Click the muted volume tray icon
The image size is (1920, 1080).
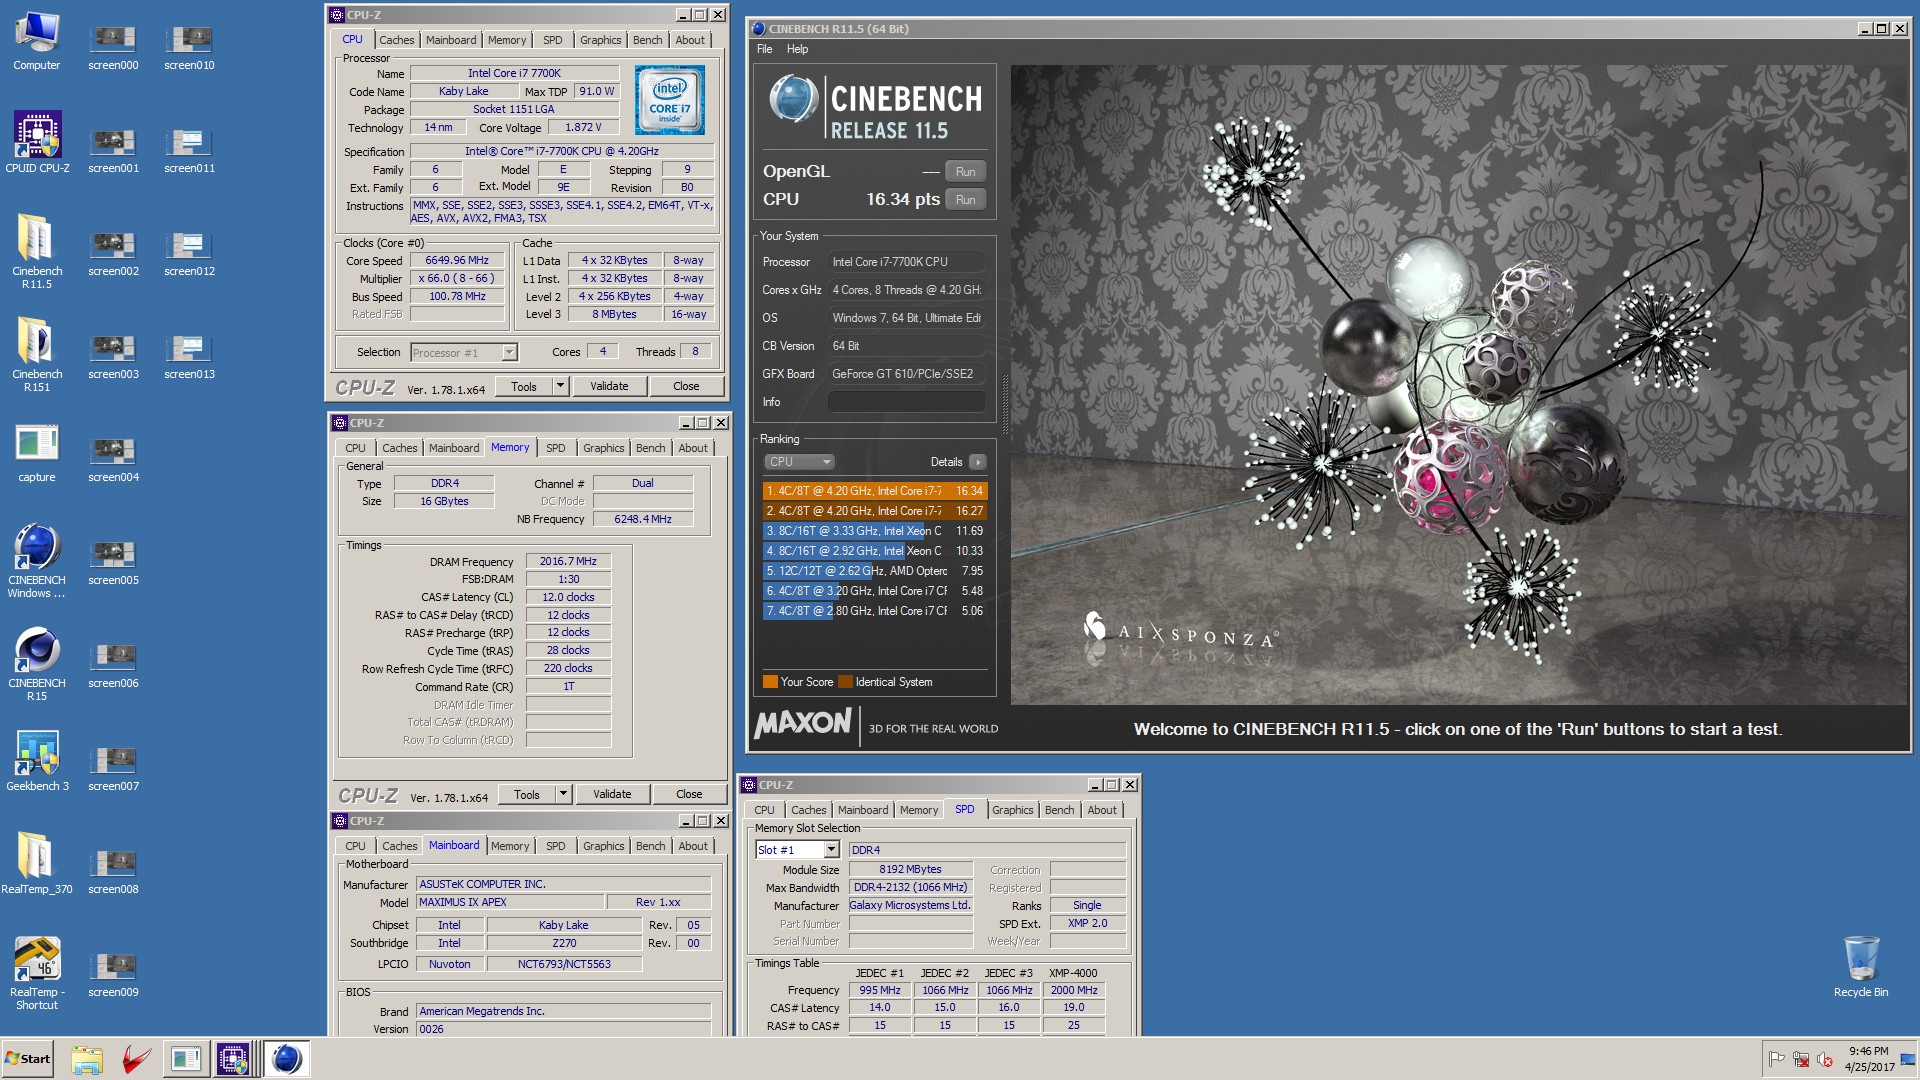1824,1059
